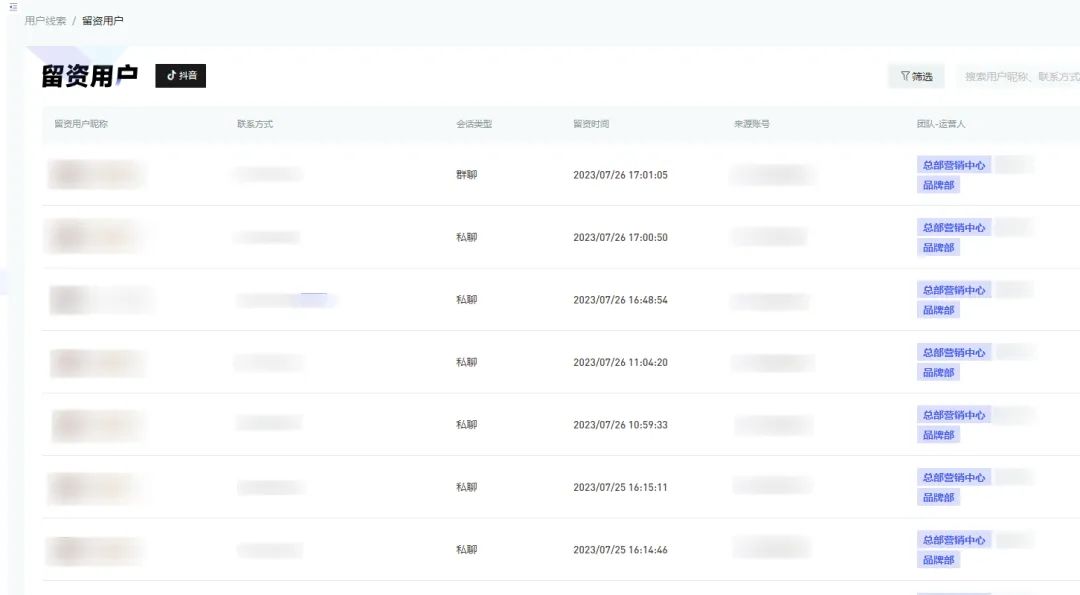The height and width of the screenshot is (595, 1080).
Task: Select timestamp 2023/07/26 17:01:05
Action: 621,175
